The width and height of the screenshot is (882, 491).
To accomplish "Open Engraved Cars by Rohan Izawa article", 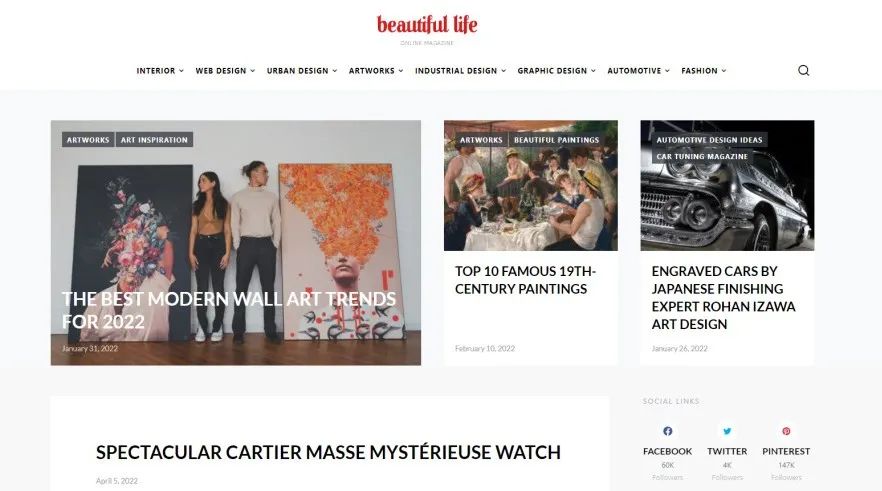I will point(723,298).
